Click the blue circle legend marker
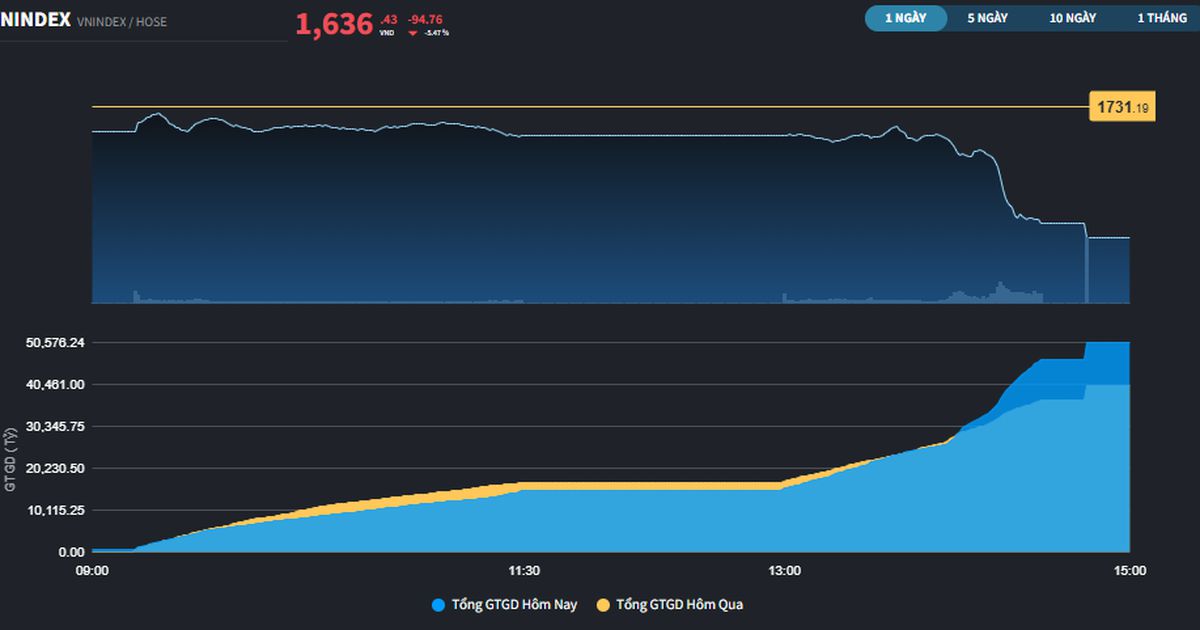This screenshot has height=630, width=1200. 438,605
